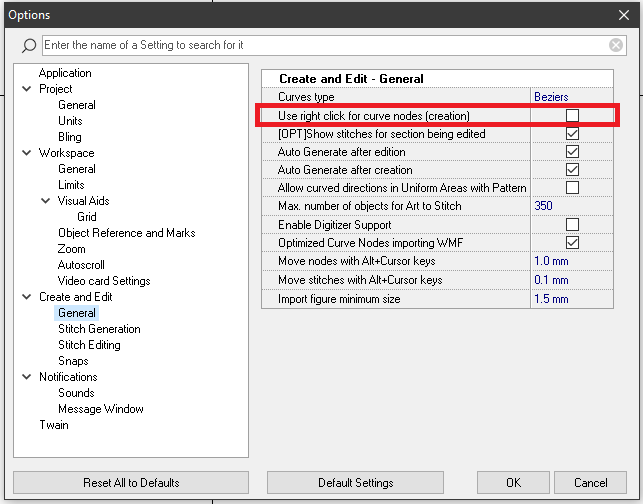This screenshot has width=643, height=504.
Task: Select Message Window settings
Action: click(101, 409)
